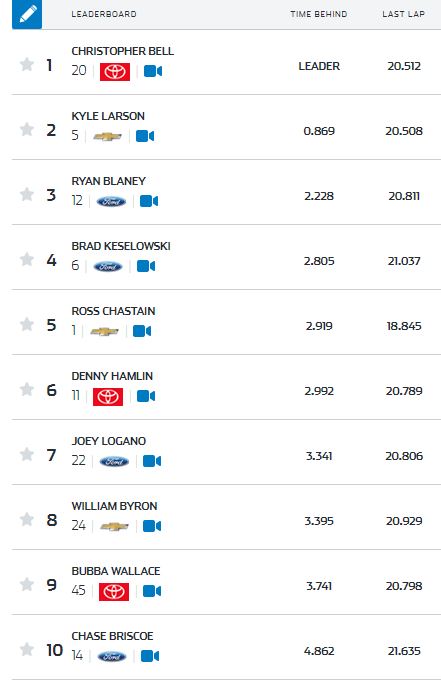Open Ryan Blaney's video camera icon
The height and width of the screenshot is (683, 441).
point(149,201)
